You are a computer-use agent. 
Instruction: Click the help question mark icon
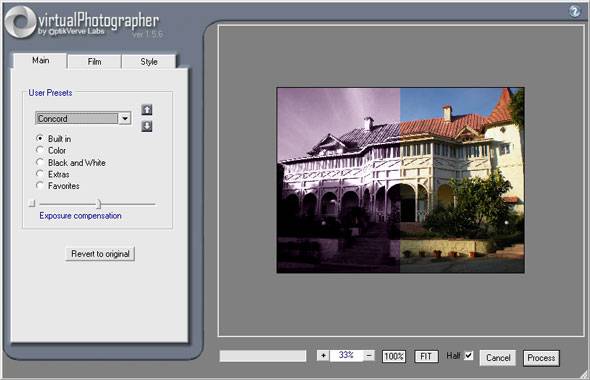[575, 11]
